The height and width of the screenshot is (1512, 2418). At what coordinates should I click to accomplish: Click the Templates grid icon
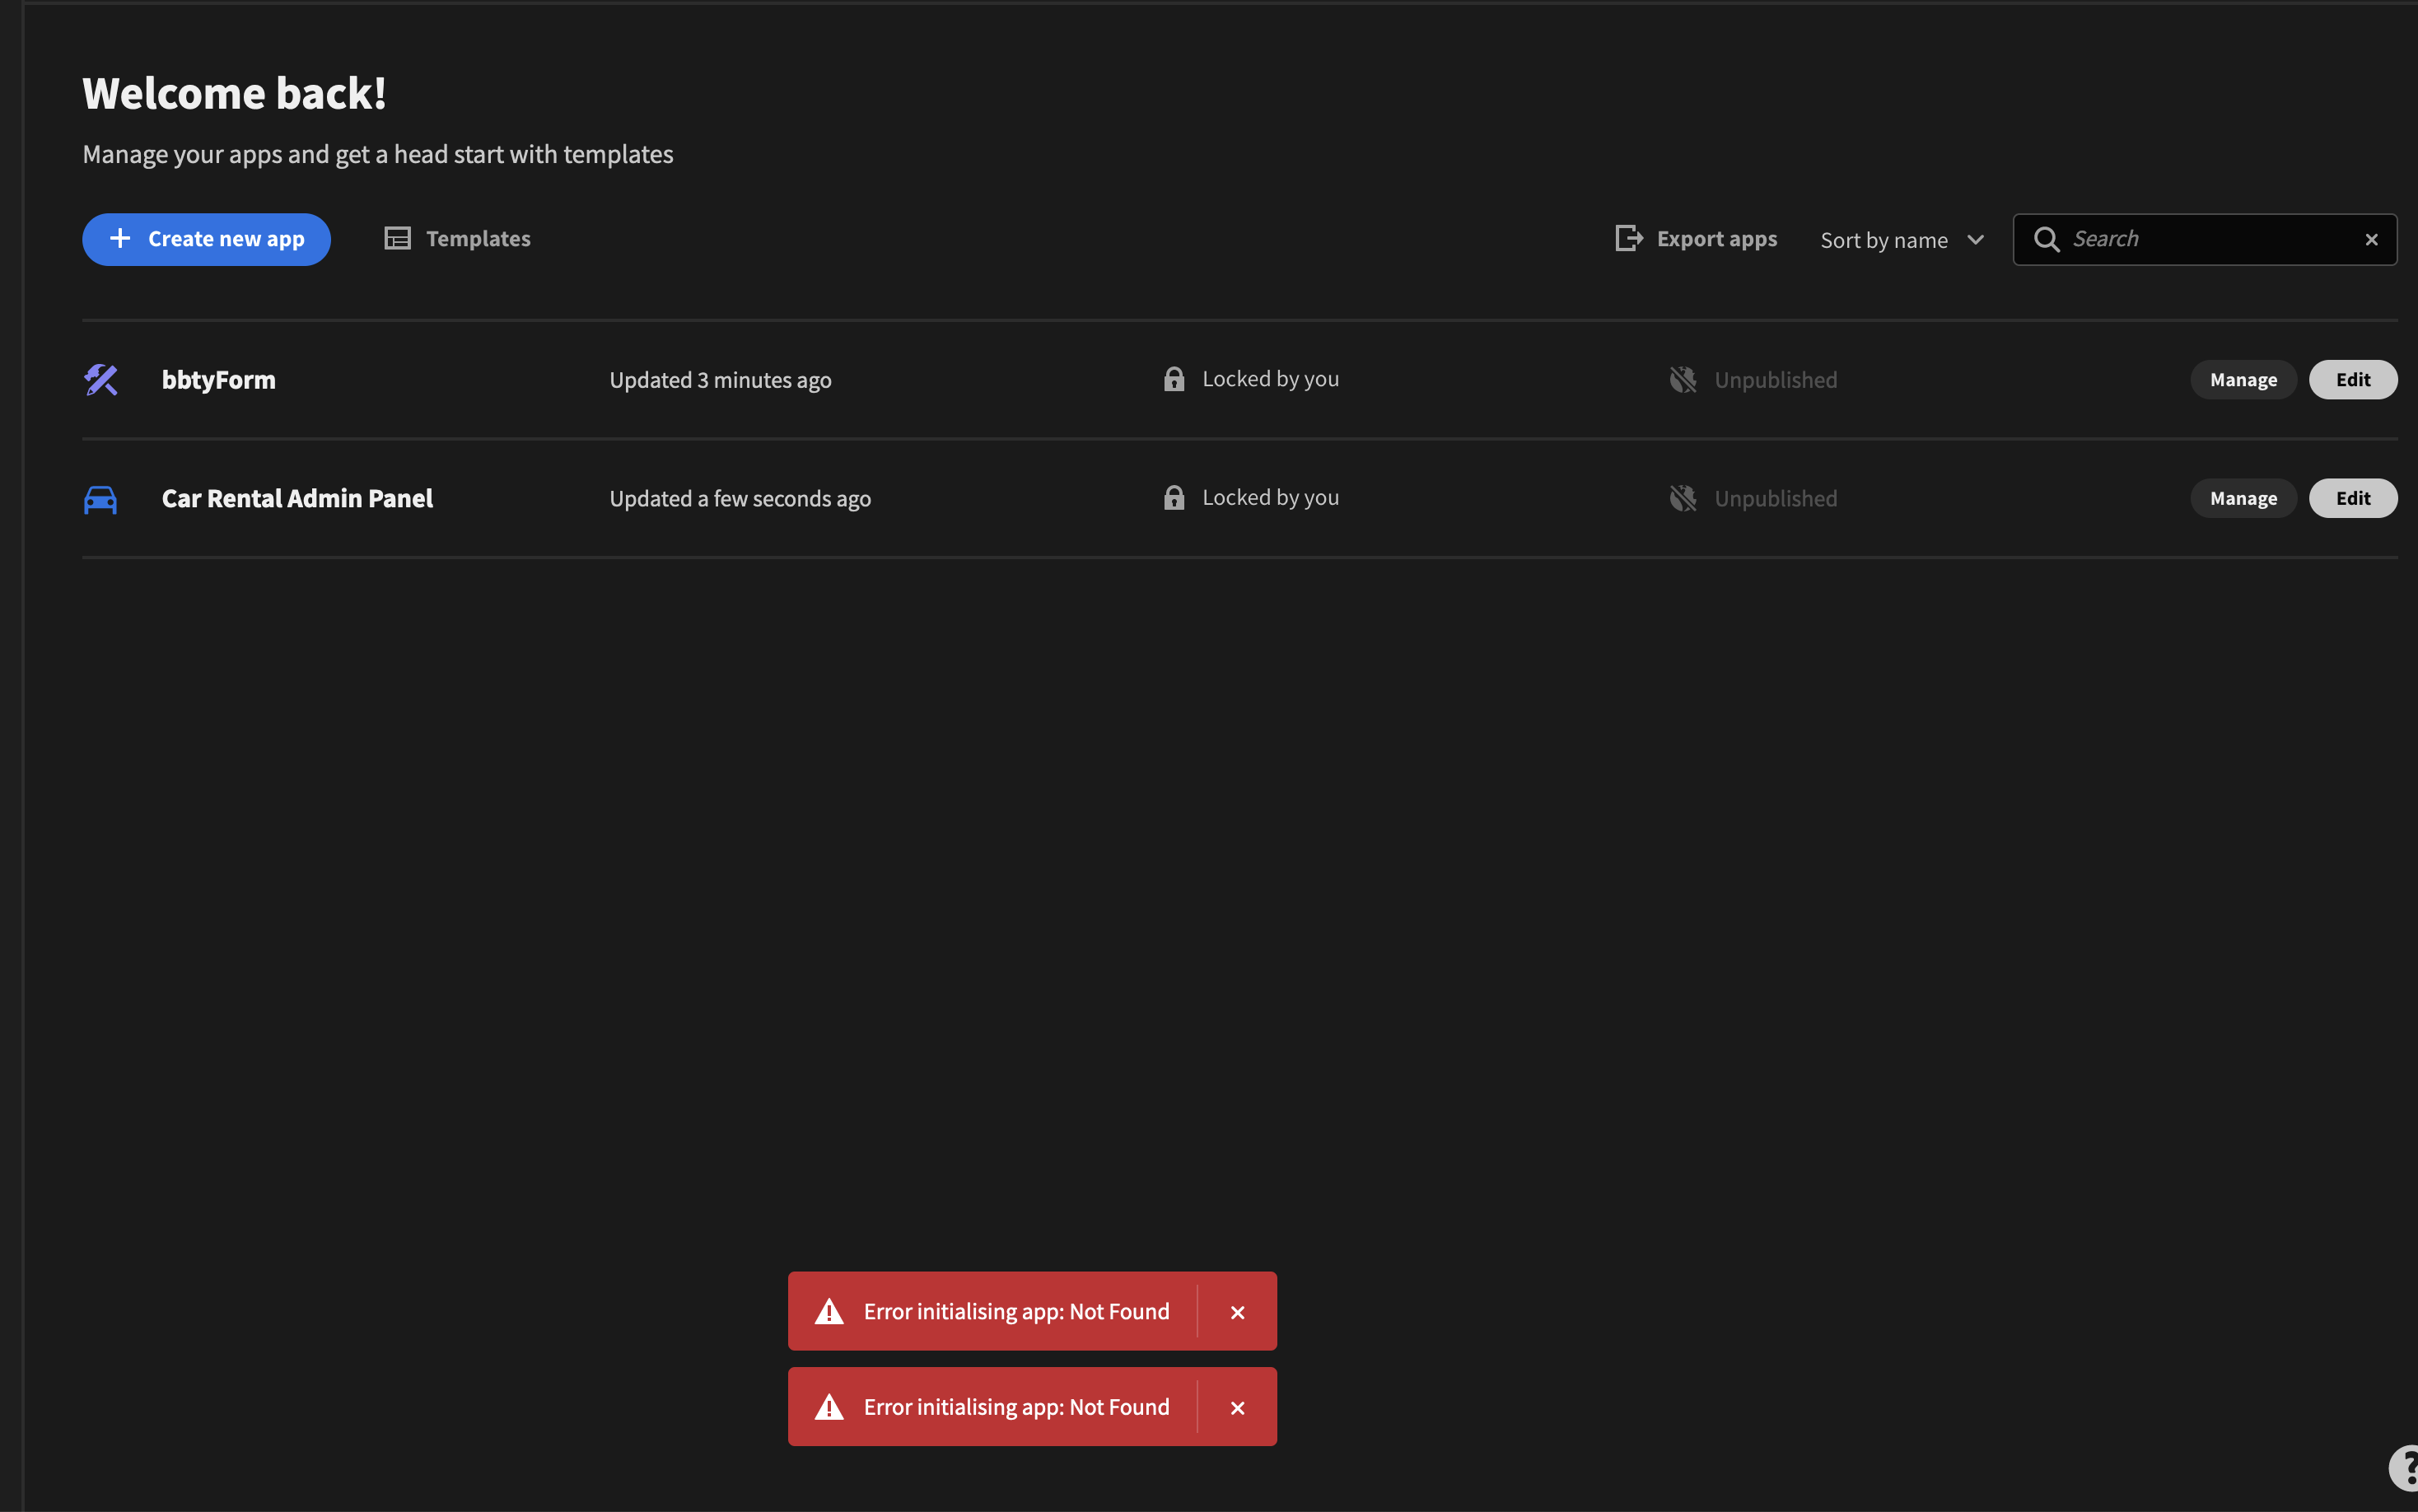[398, 238]
